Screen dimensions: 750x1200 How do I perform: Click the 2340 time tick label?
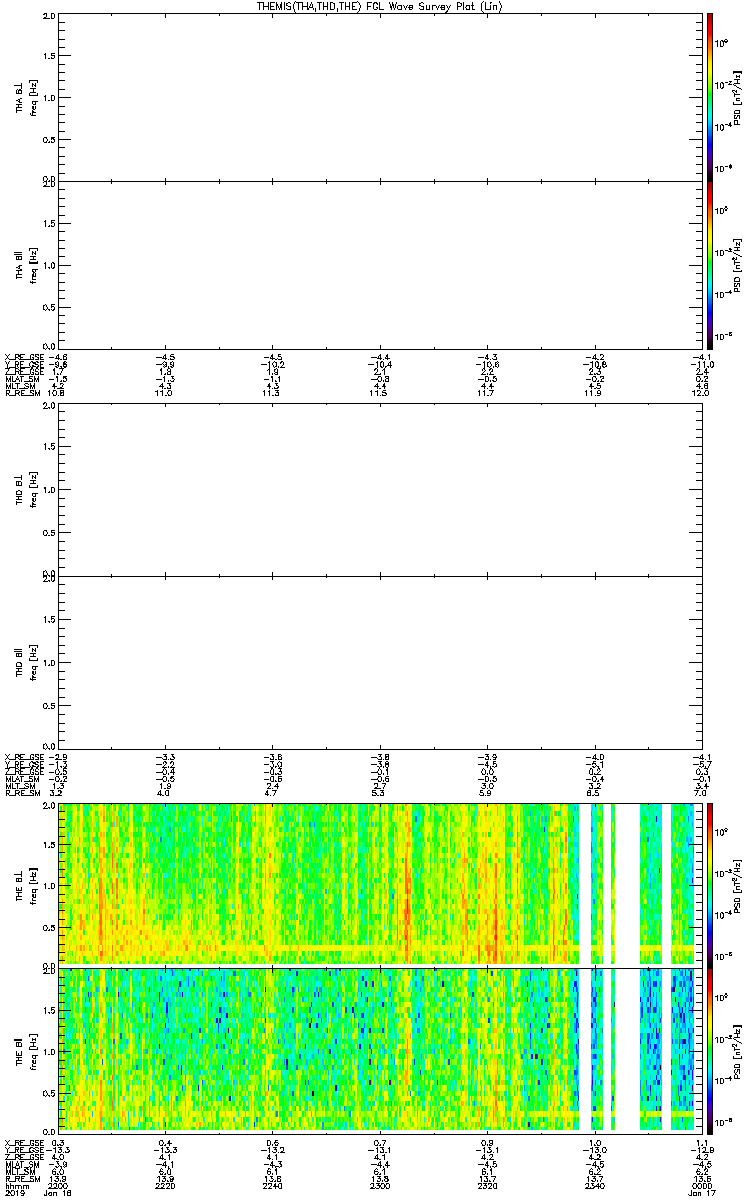coord(594,1185)
